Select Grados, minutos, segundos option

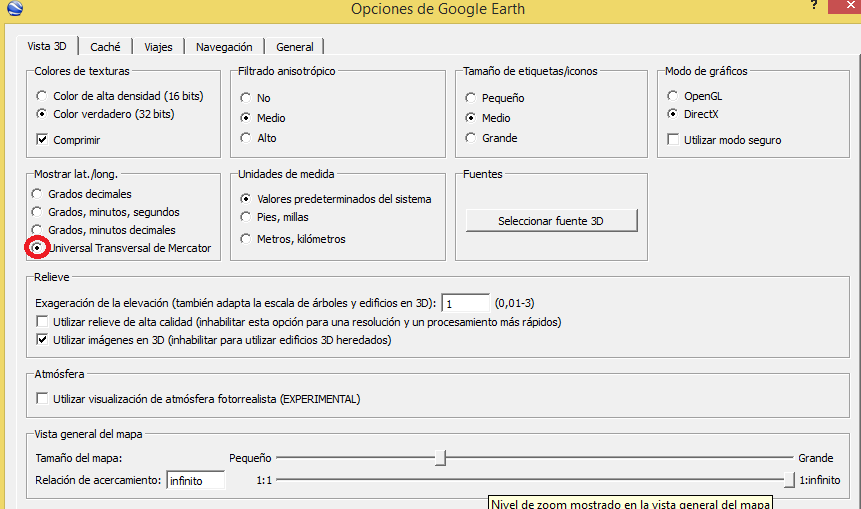point(37,212)
